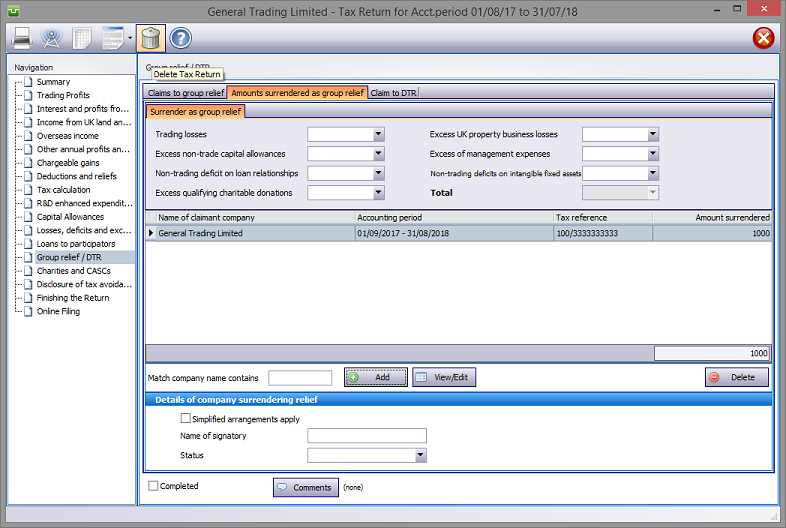Select Amounts surrendered as group relief tab
The height and width of the screenshot is (528, 786).
297,93
